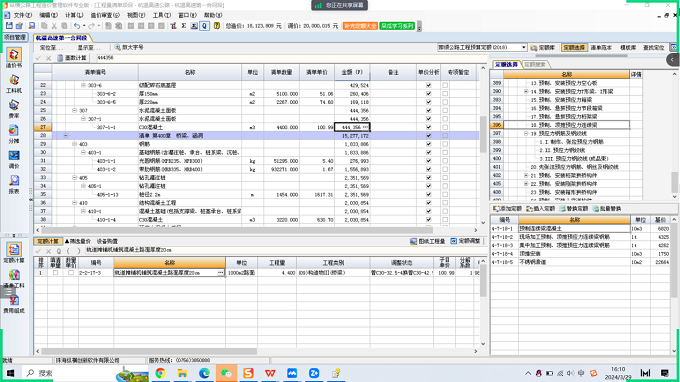
Task: Click the 插入定额 icon button
Action: pos(540,209)
